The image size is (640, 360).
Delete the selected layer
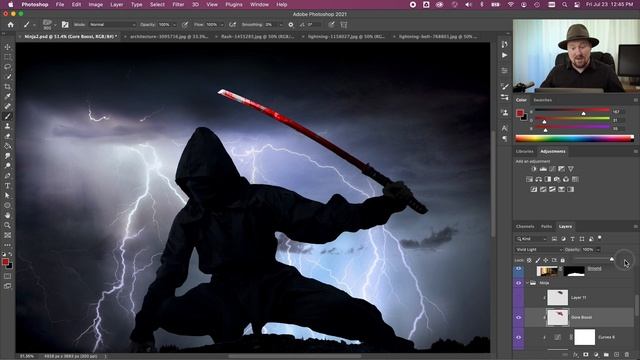click(627, 355)
